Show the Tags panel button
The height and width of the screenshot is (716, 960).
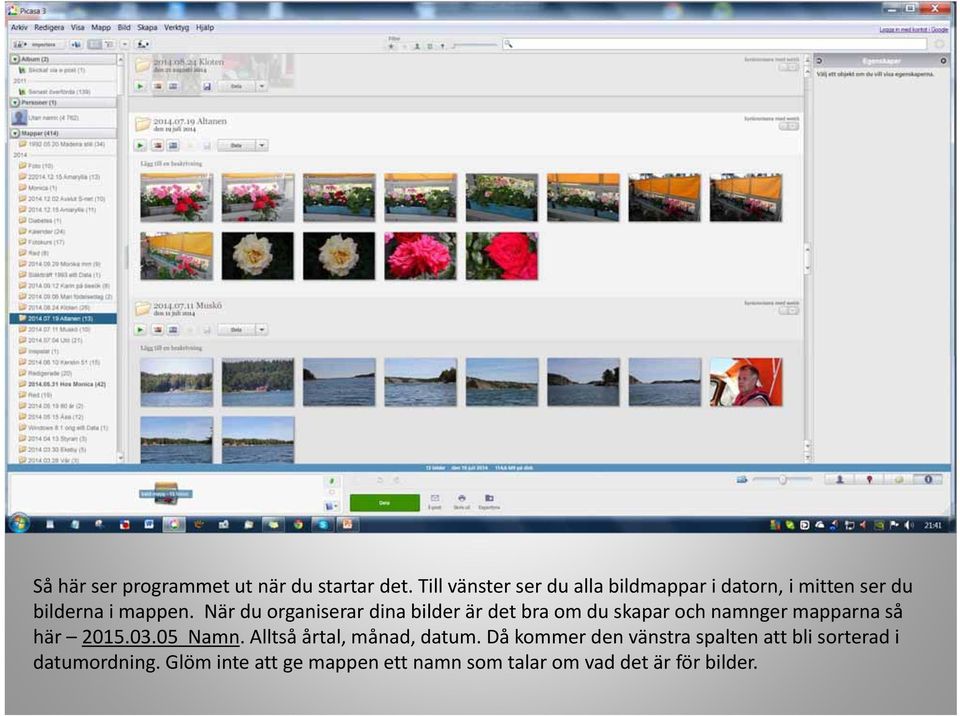coord(898,480)
